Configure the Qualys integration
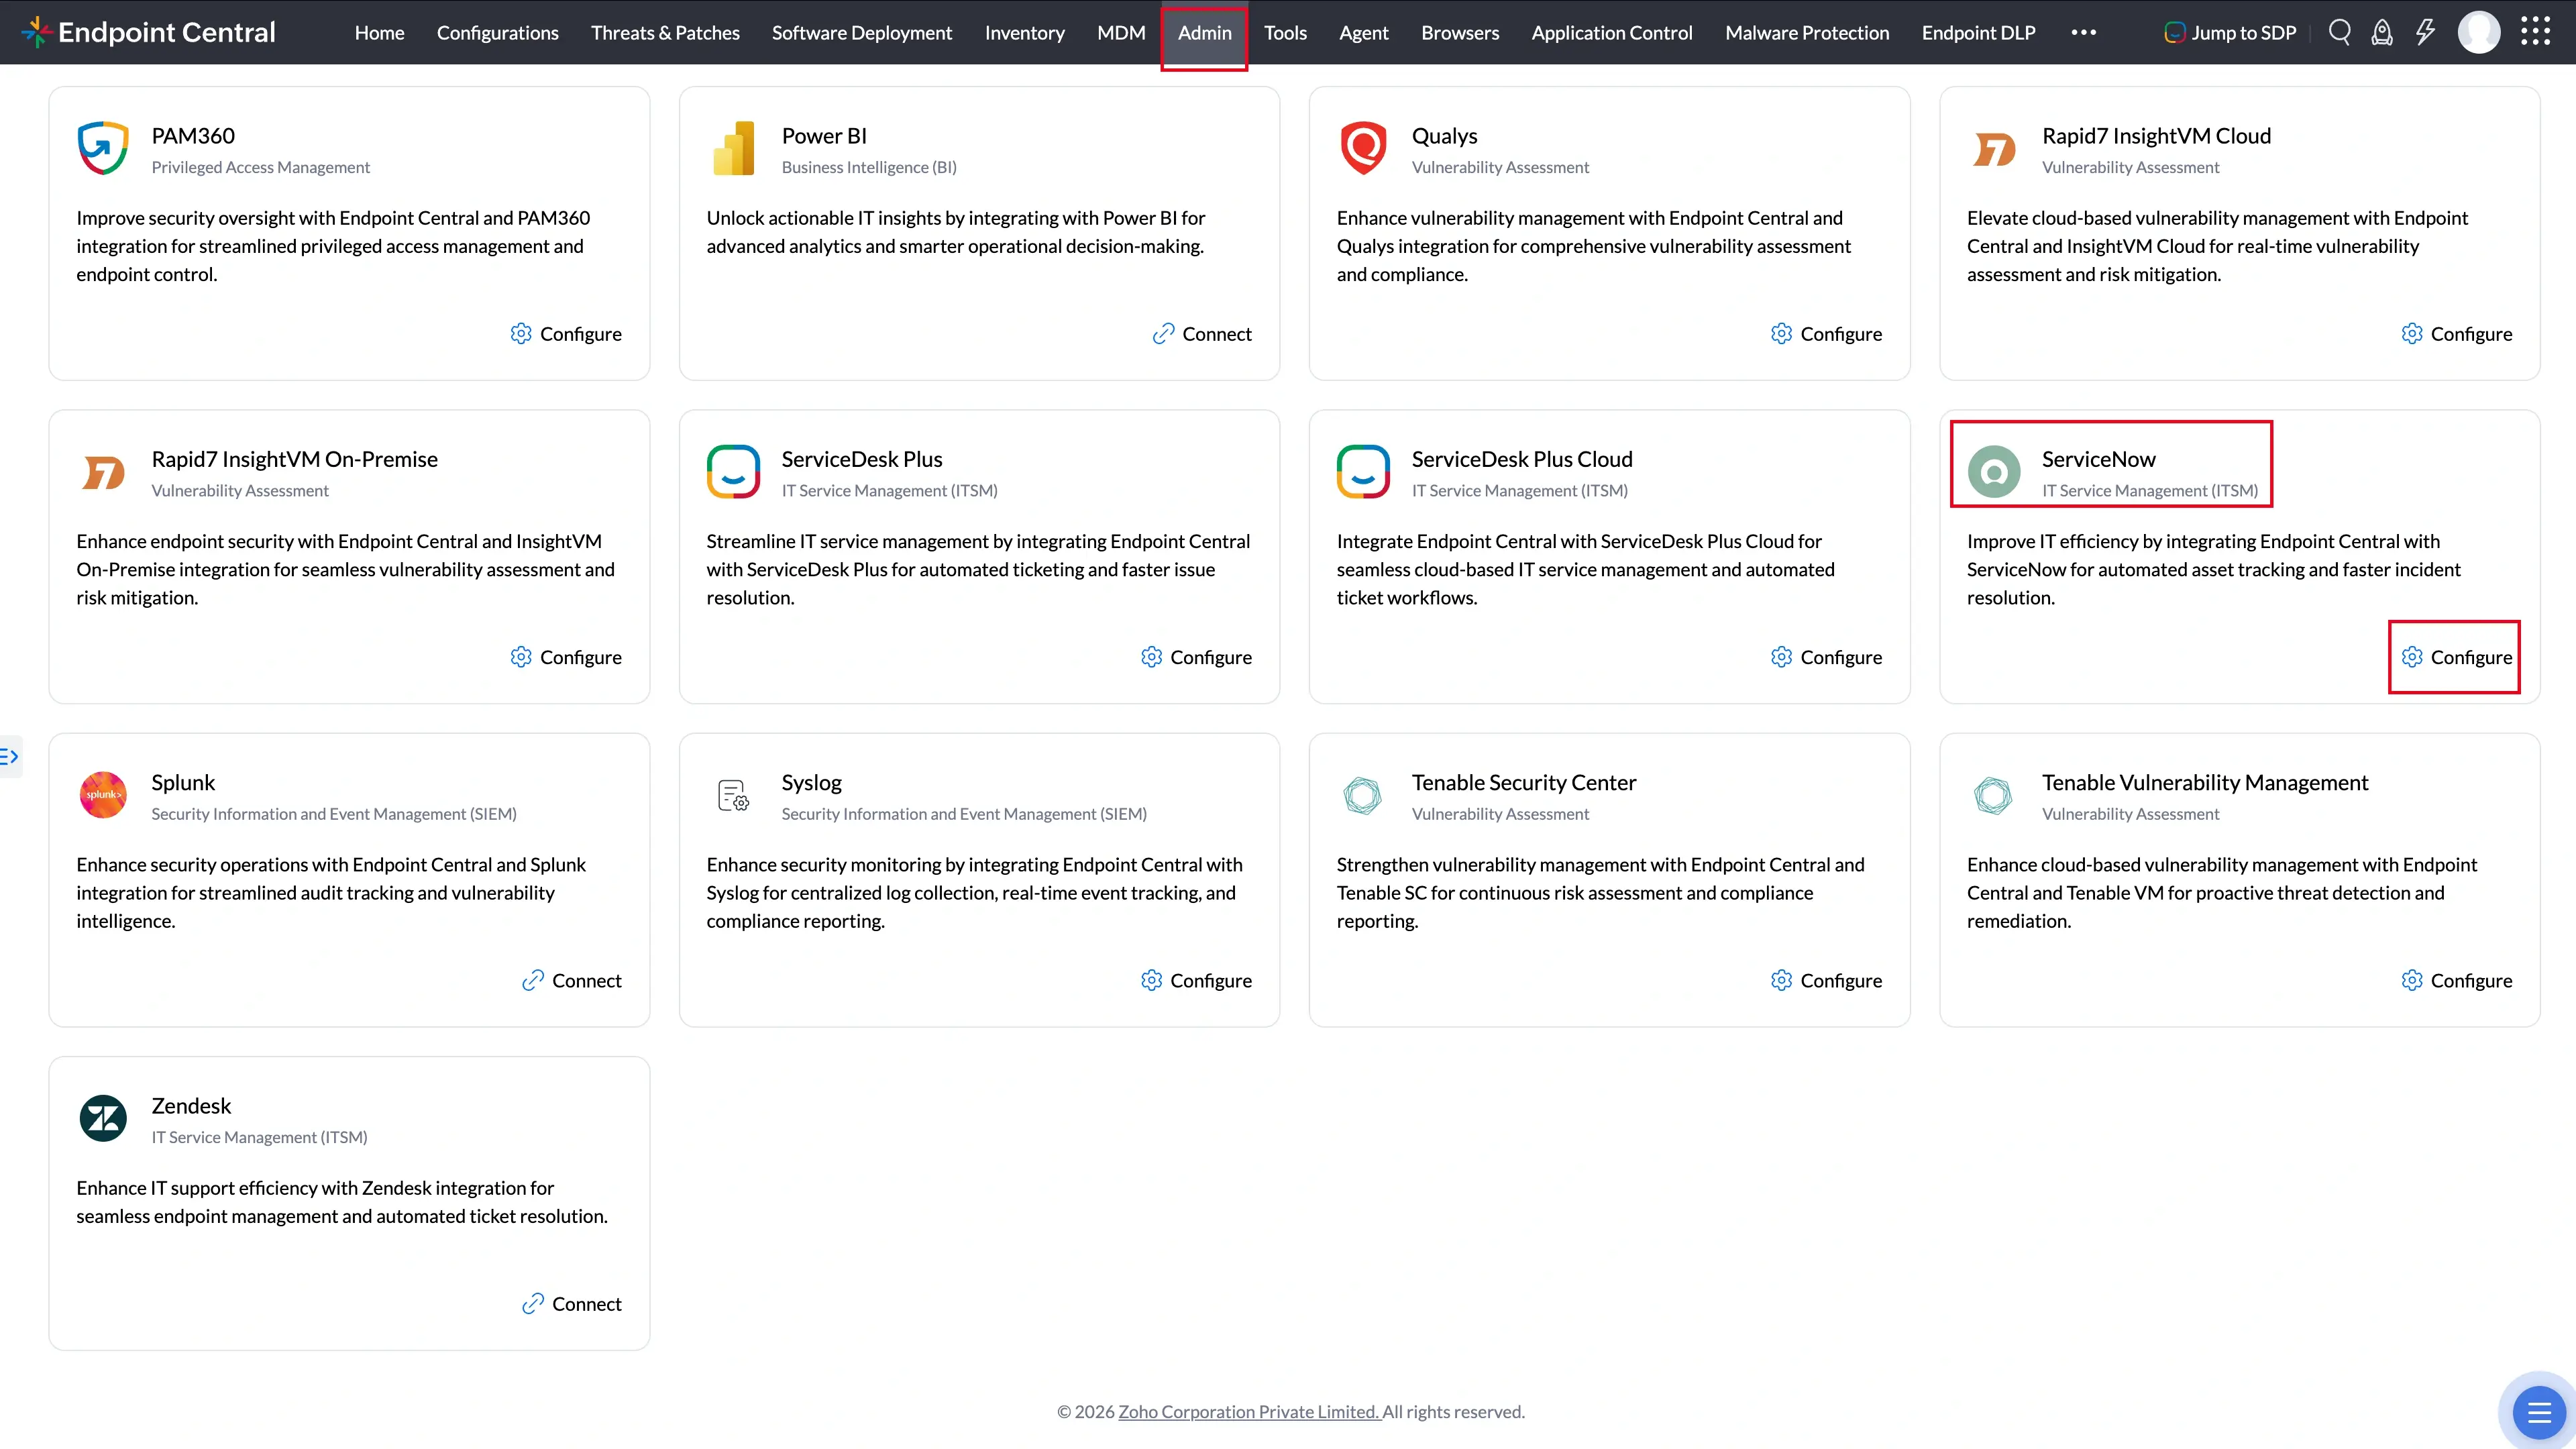The height and width of the screenshot is (1449, 2576). pos(1826,334)
